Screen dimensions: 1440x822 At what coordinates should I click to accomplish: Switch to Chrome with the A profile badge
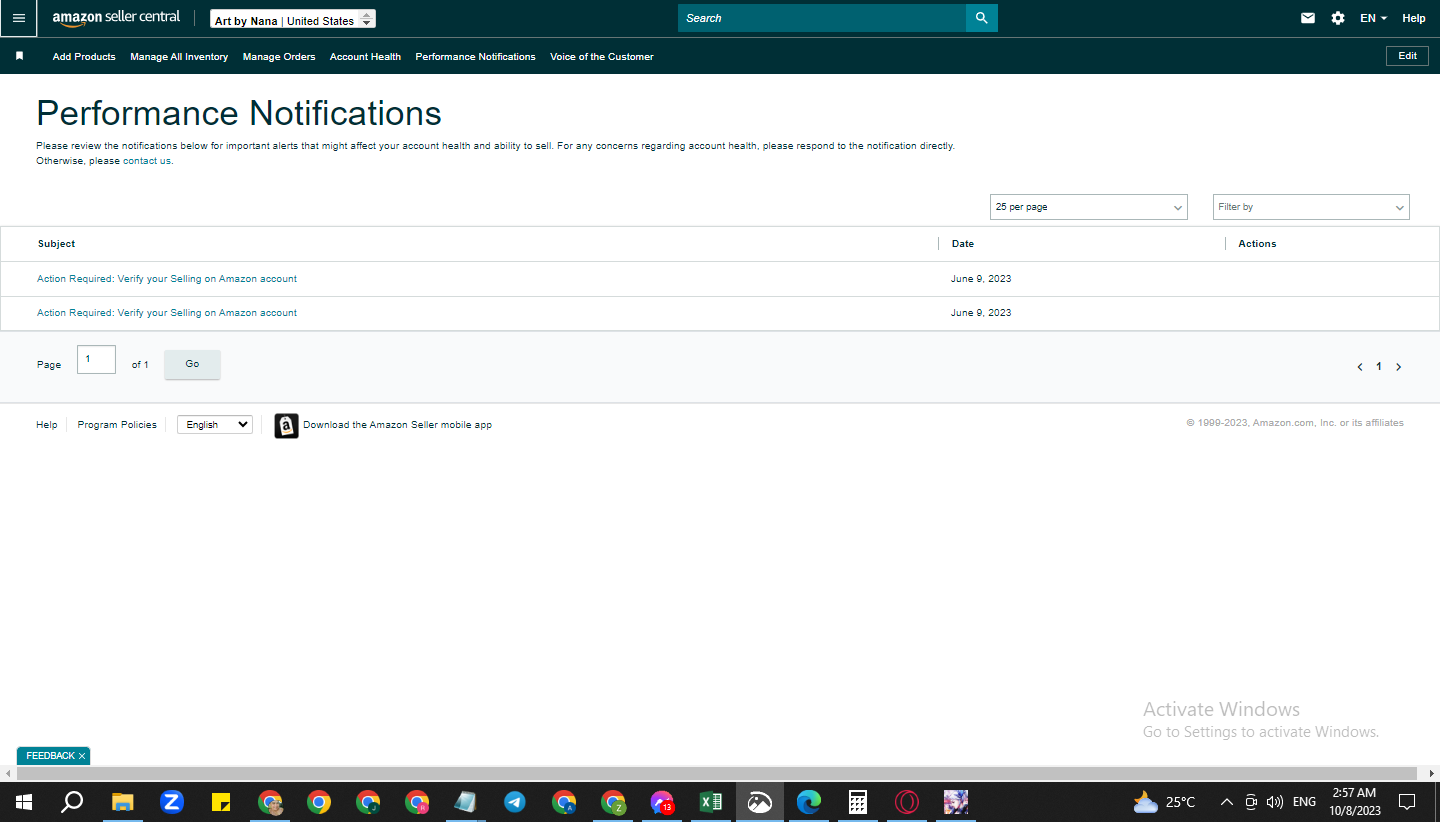pos(564,802)
